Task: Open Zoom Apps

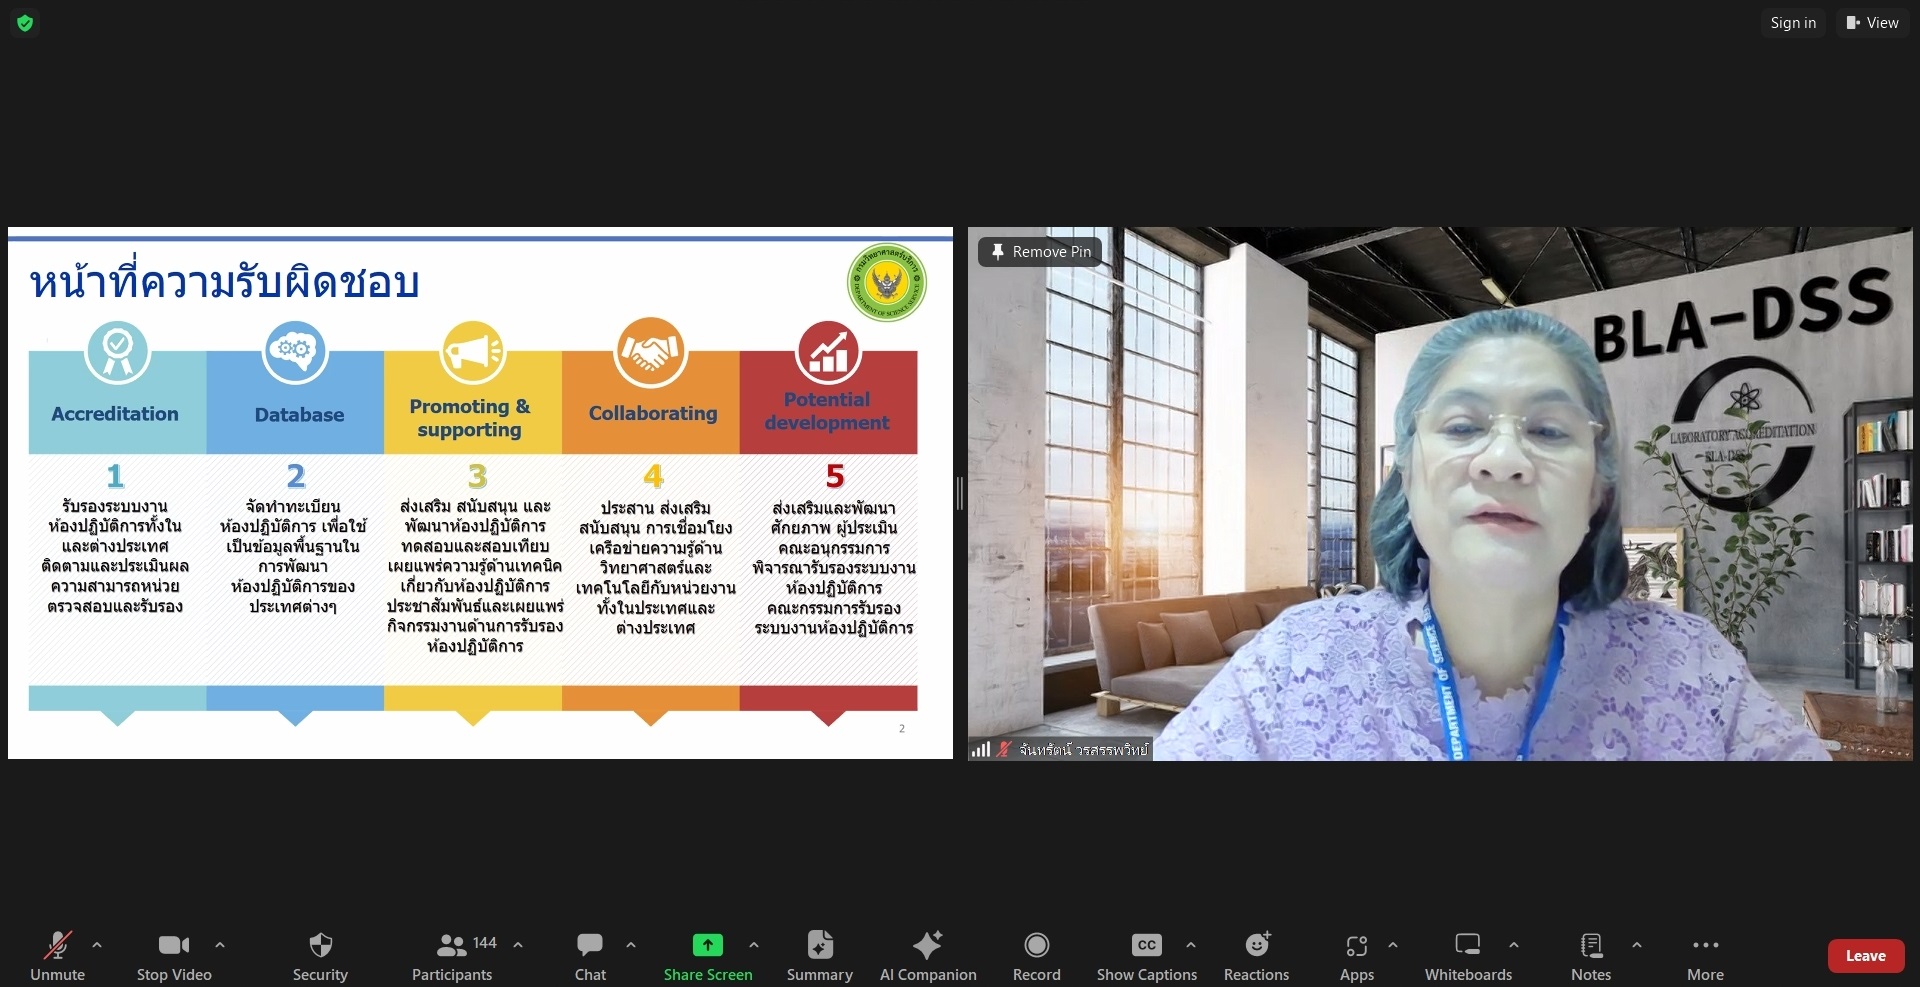Action: pyautogui.click(x=1357, y=956)
